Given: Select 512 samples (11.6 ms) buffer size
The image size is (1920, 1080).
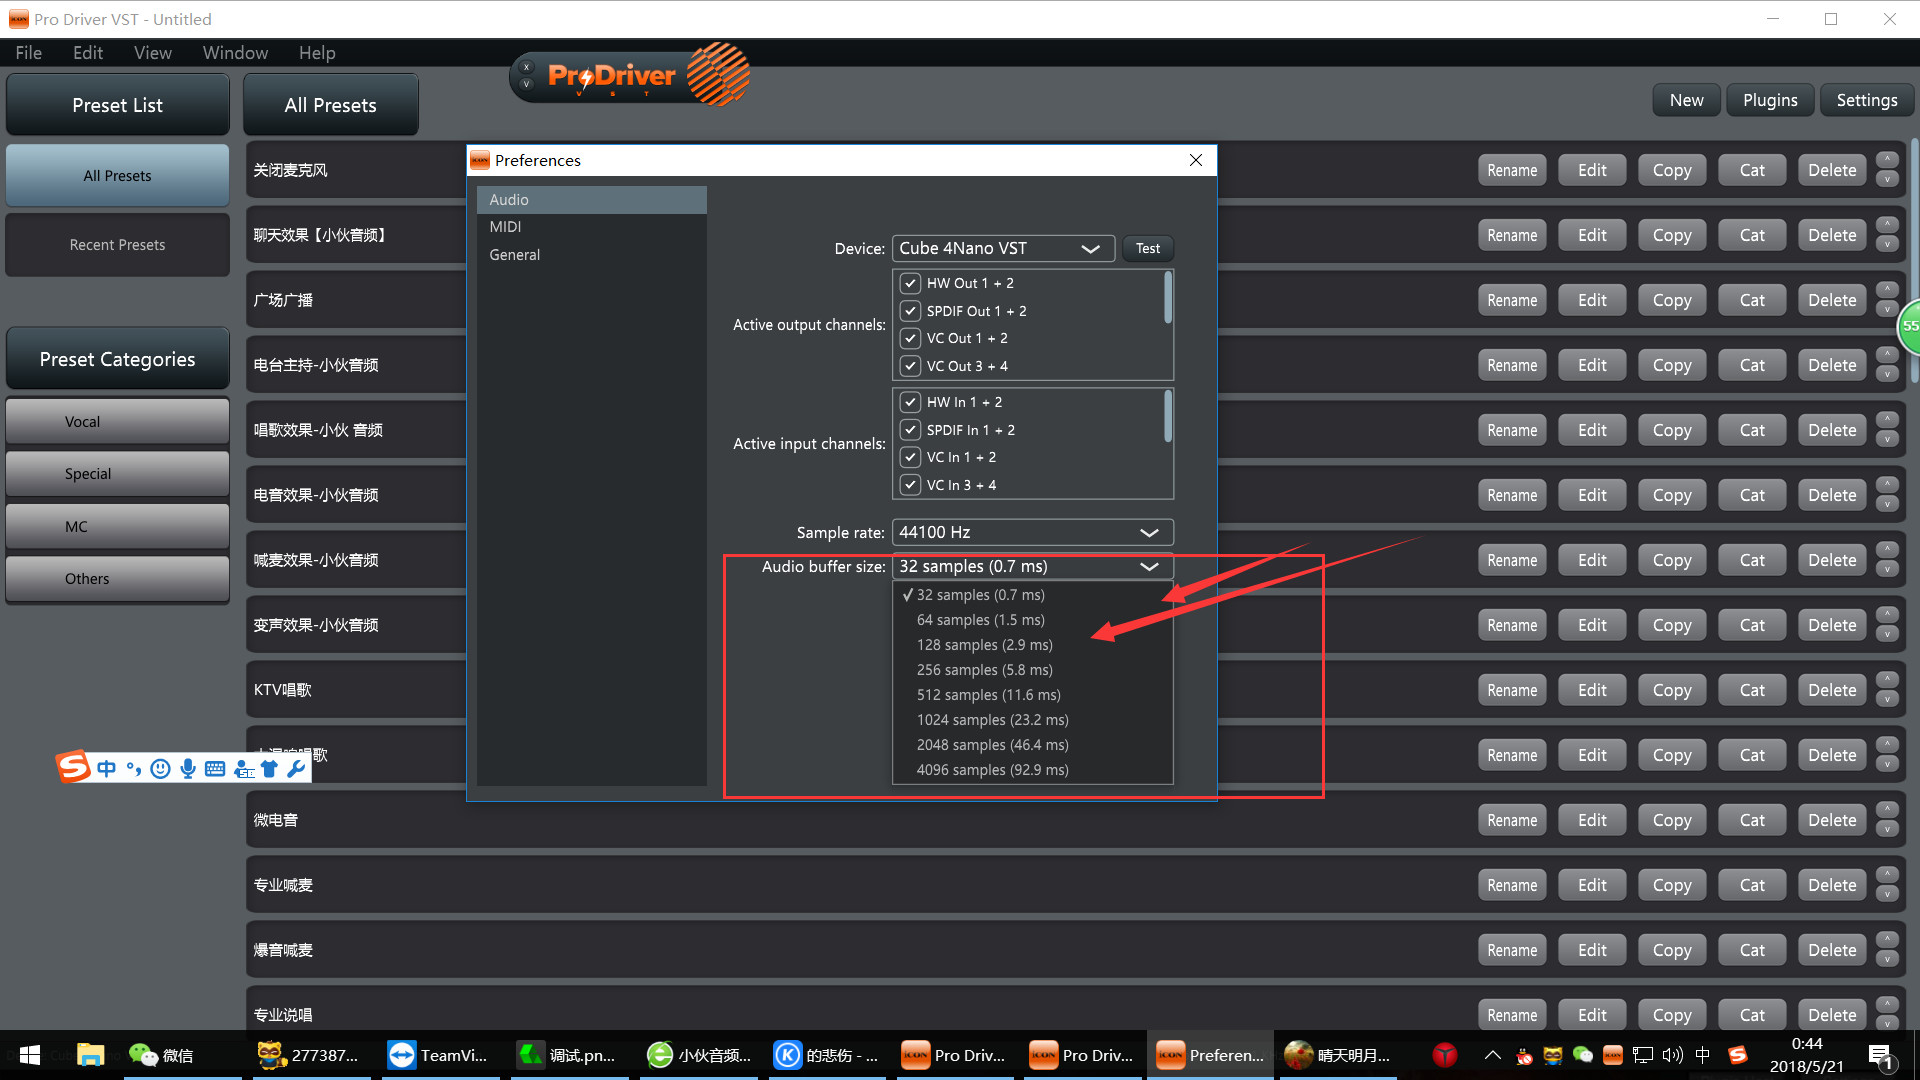Looking at the screenshot, I should click(1032, 695).
